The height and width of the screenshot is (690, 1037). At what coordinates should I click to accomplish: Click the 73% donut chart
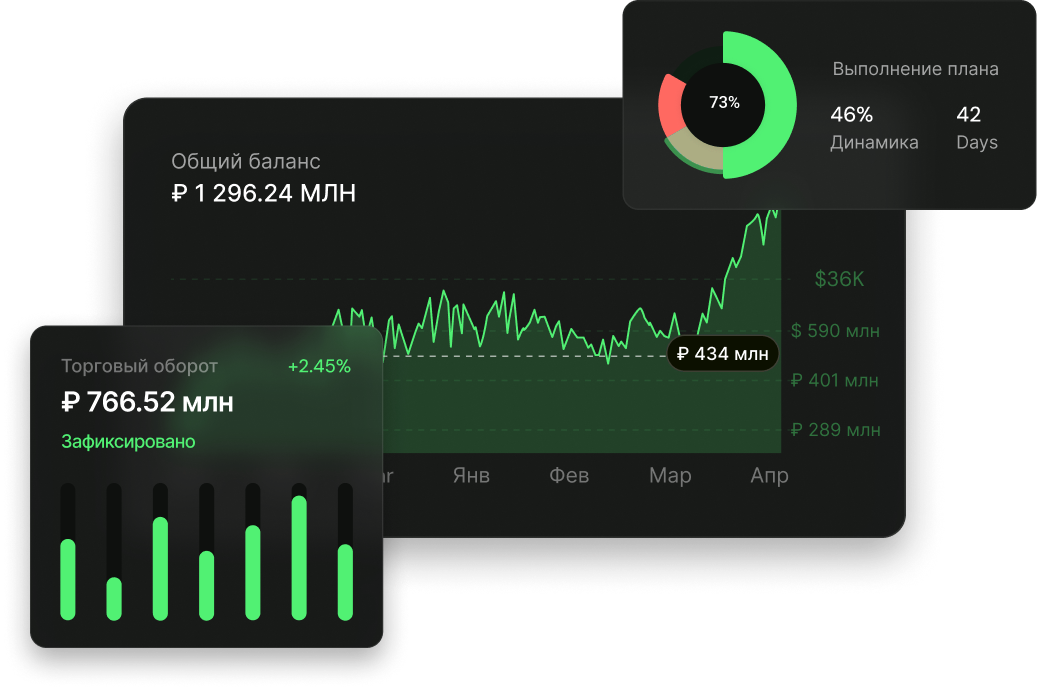pos(727,101)
